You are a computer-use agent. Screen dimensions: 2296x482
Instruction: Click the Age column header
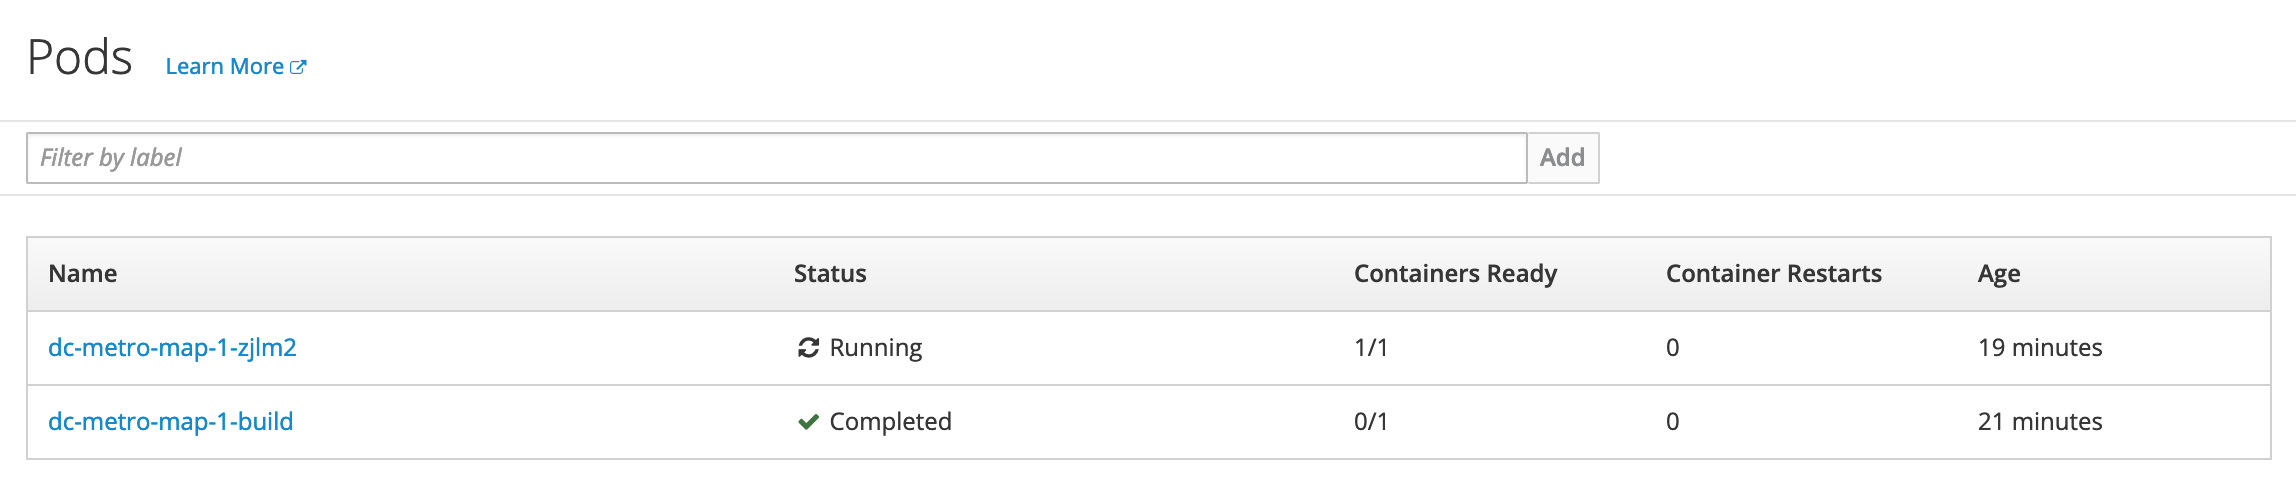(1999, 274)
